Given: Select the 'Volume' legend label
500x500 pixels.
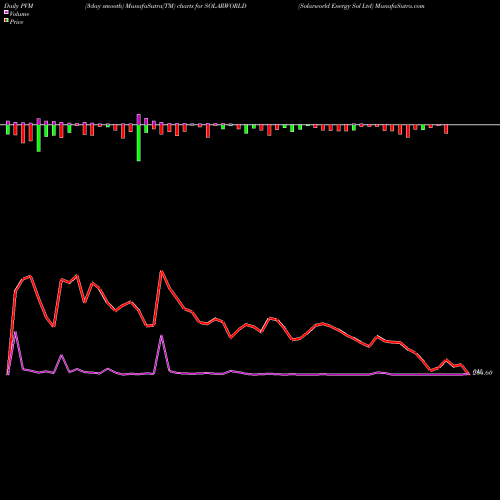Looking at the screenshot, I should click(x=19, y=14).
